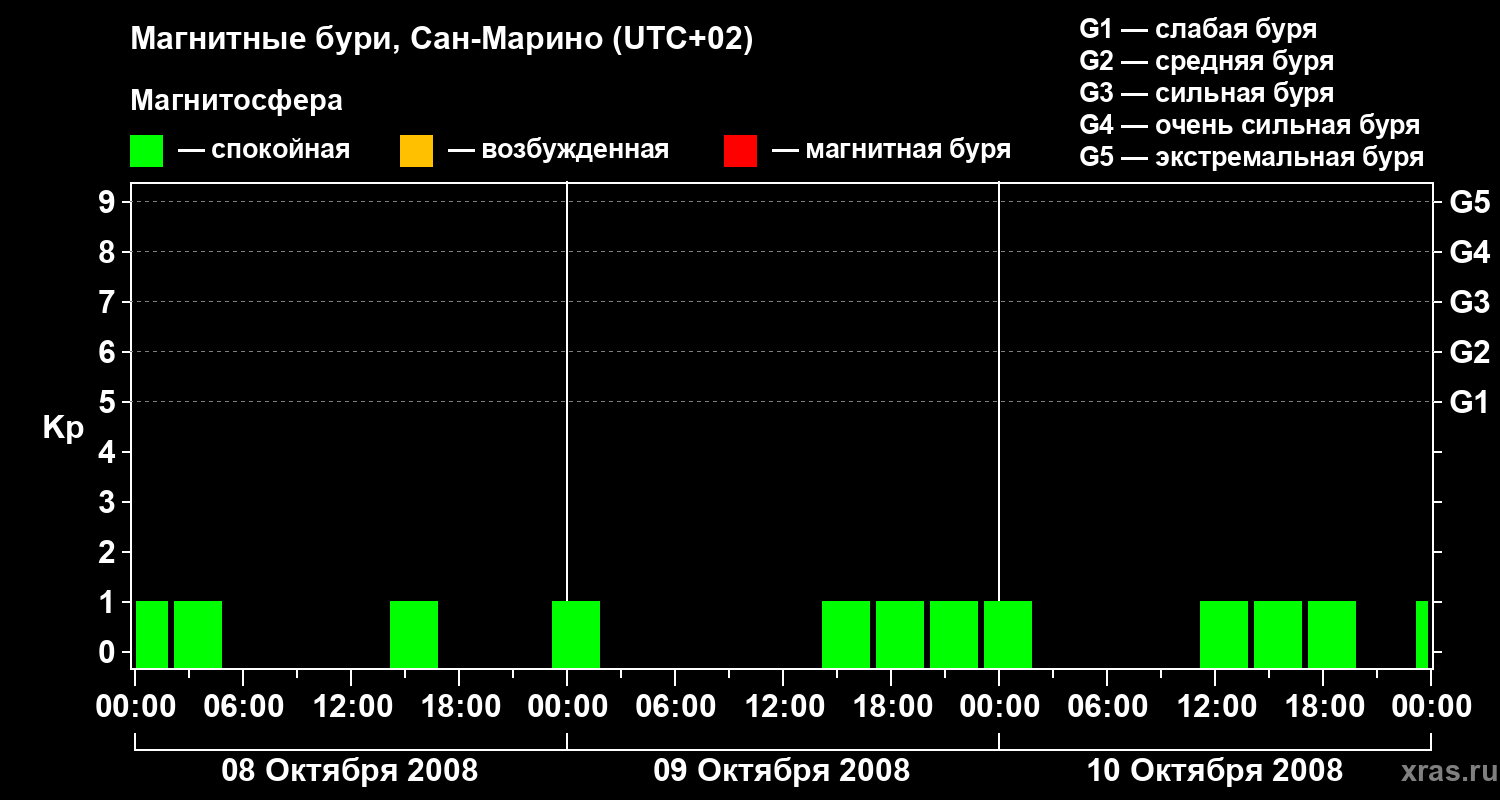Image resolution: width=1500 pixels, height=800 pixels.
Task: Click «G3 — сильная буря» legend line
Action: [x=1206, y=93]
